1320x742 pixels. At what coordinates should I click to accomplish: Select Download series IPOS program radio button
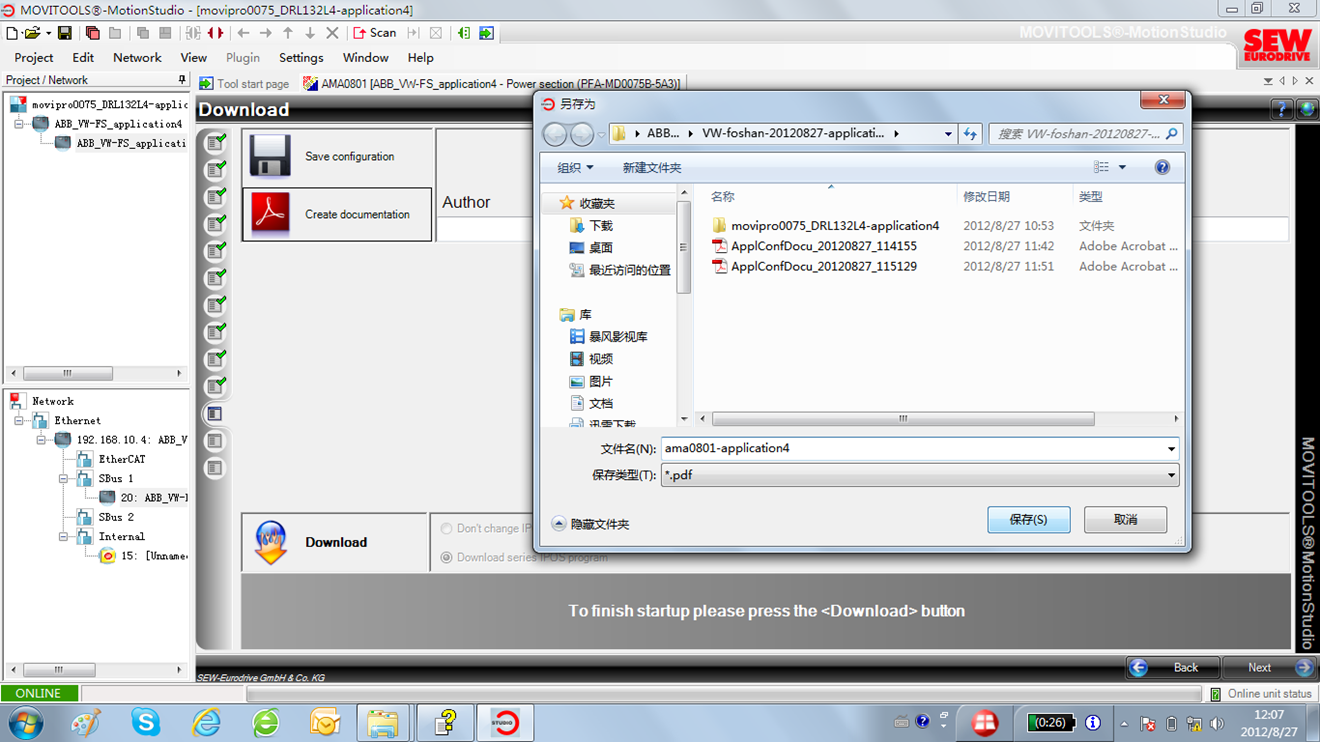pyautogui.click(x=447, y=557)
